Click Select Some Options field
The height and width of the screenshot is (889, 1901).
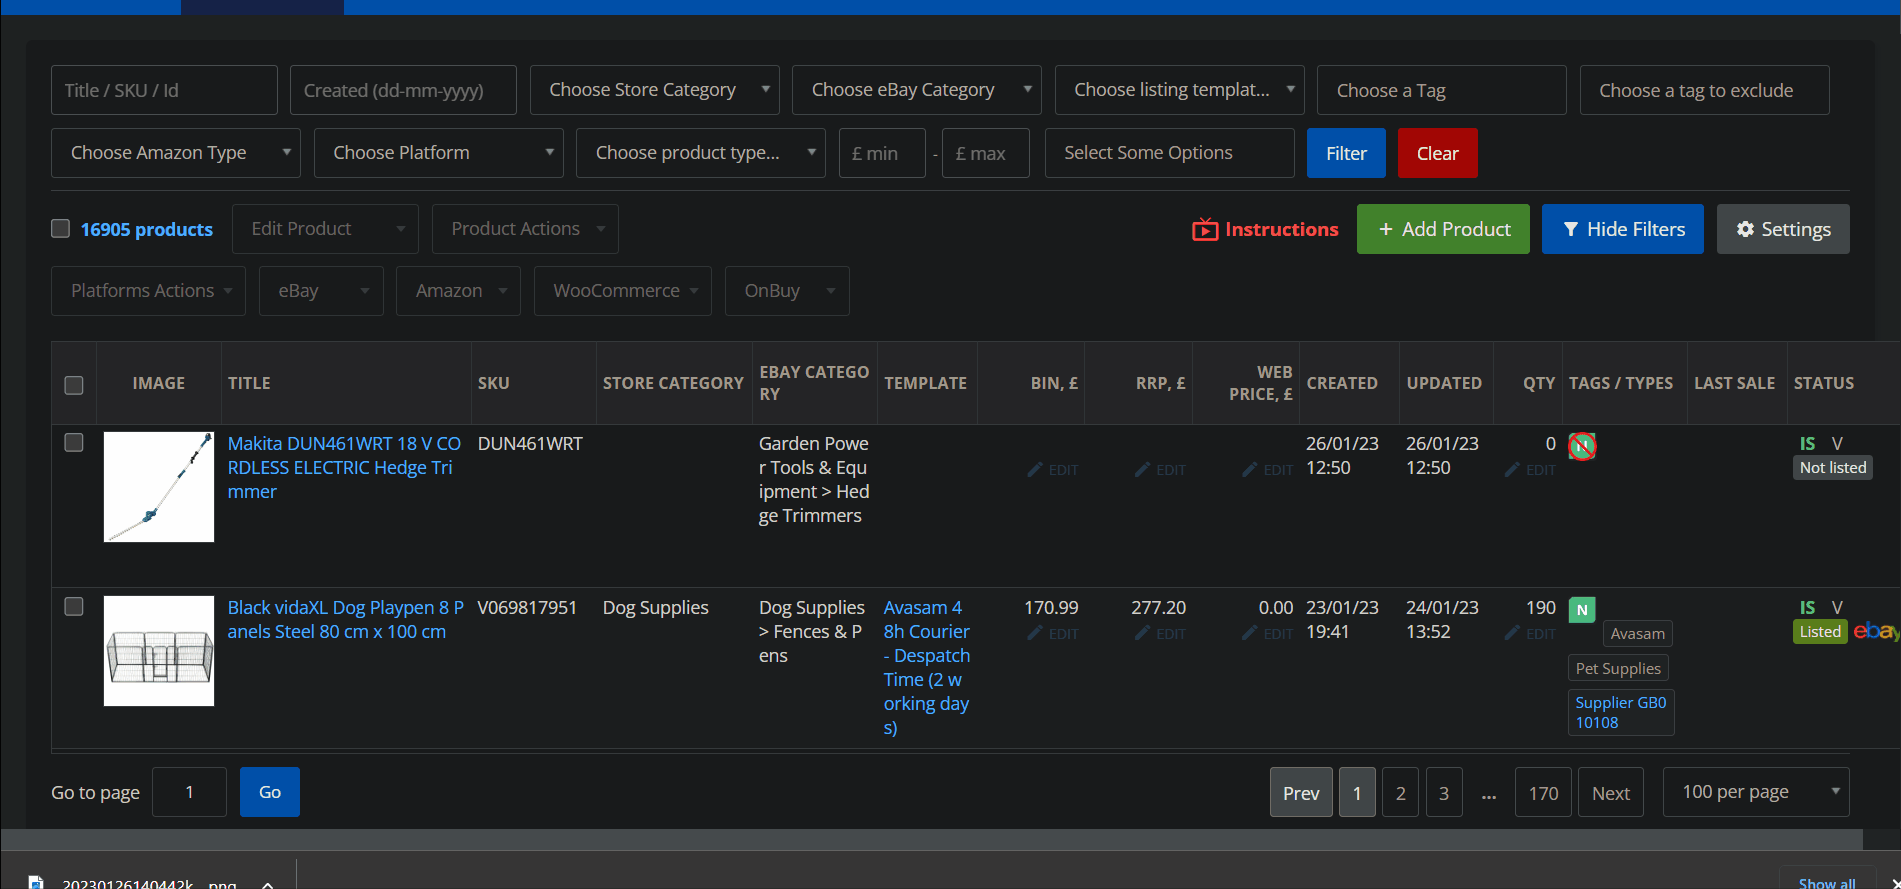tap(1170, 153)
